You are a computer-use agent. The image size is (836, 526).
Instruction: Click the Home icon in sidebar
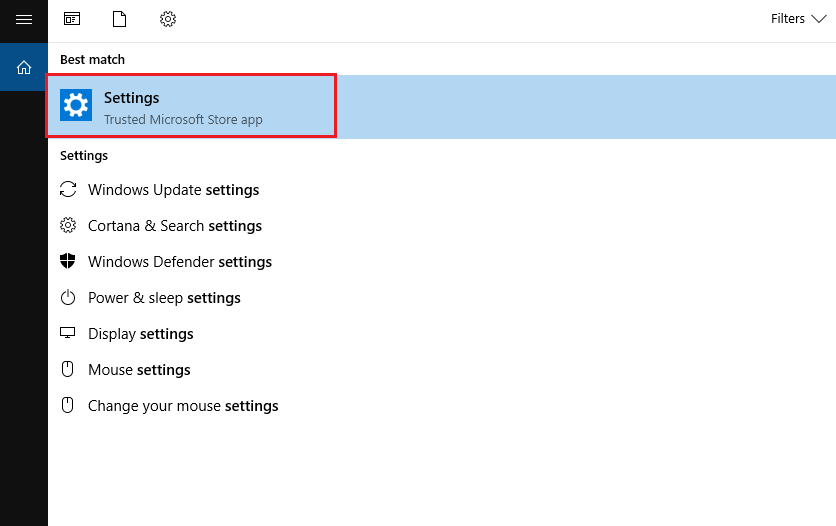pos(23,67)
